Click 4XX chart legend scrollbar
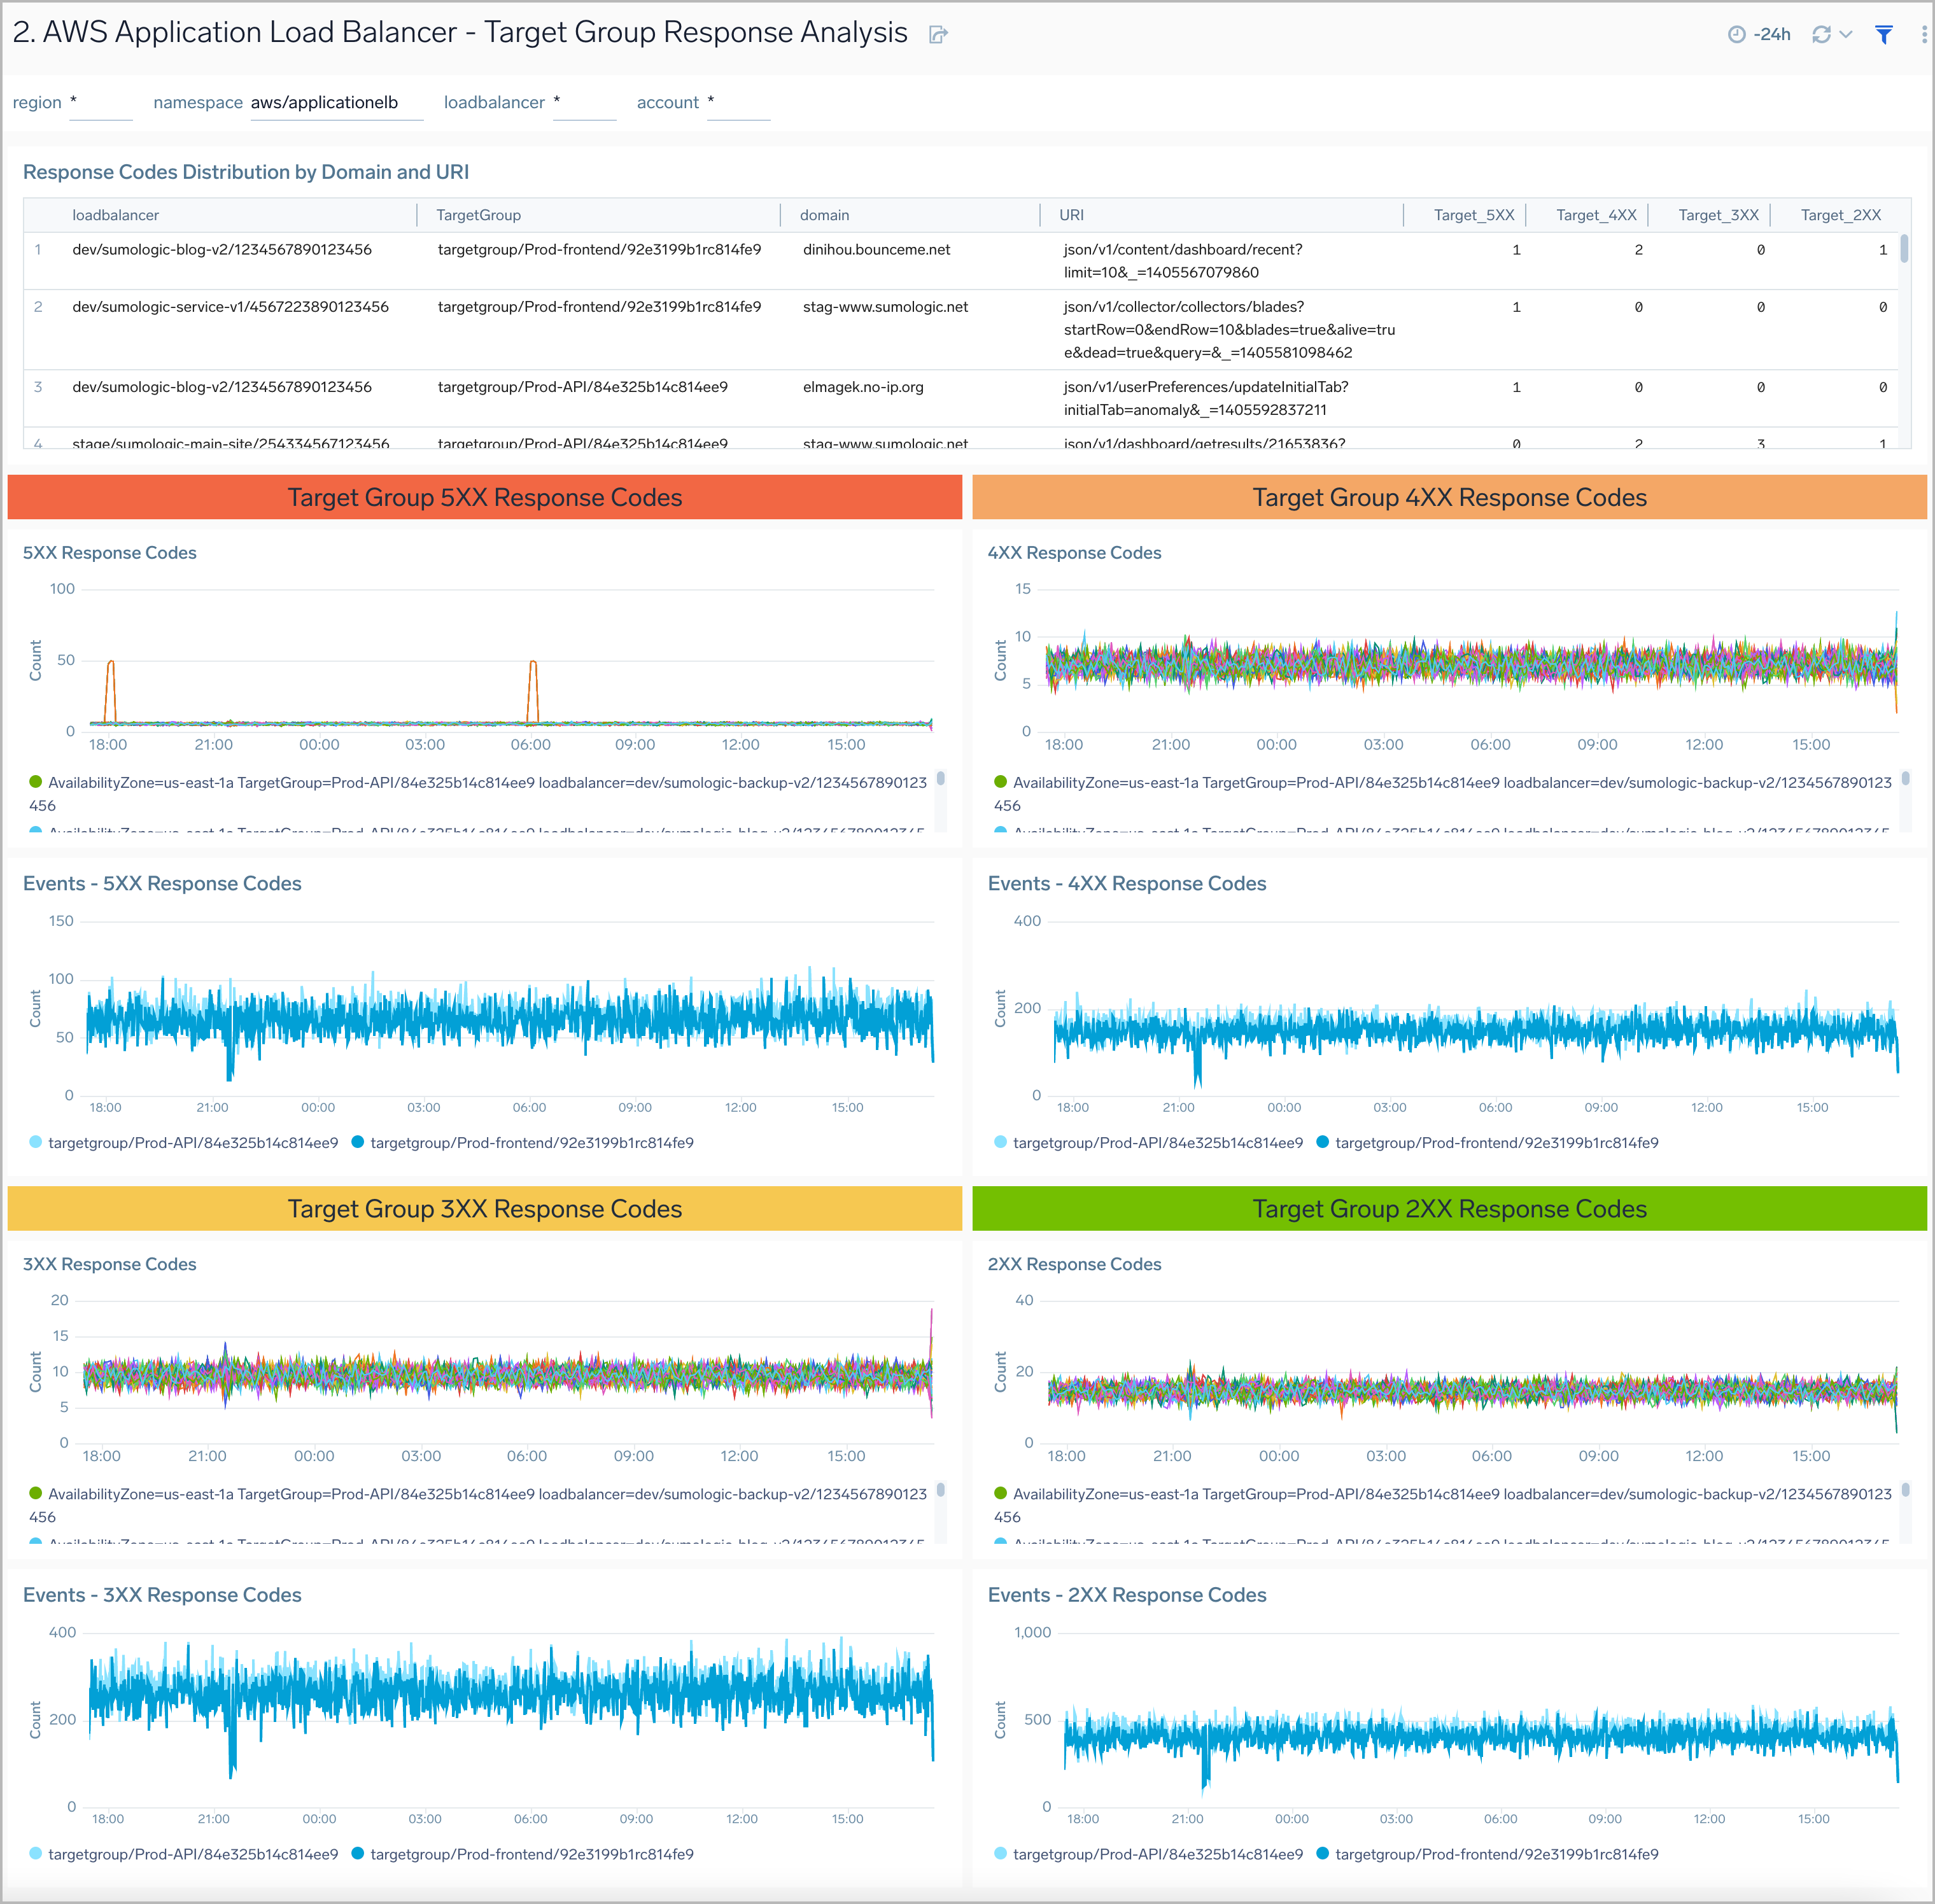 tap(1905, 779)
